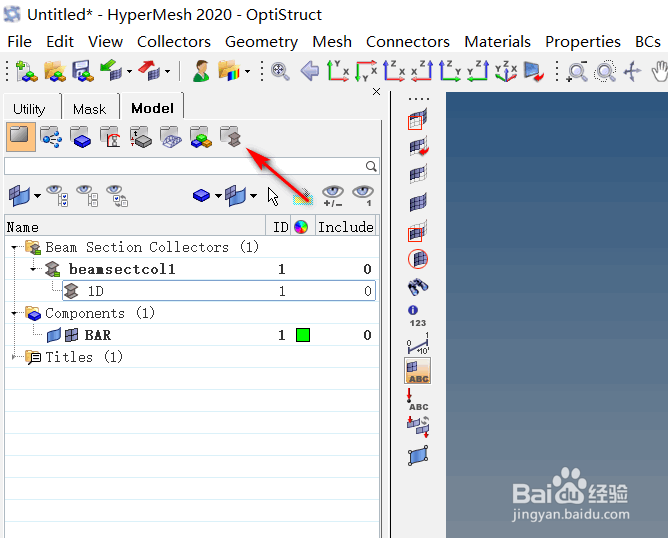Click the Isolate Only eye icon with 1
The width and height of the screenshot is (668, 538).
pos(363,196)
